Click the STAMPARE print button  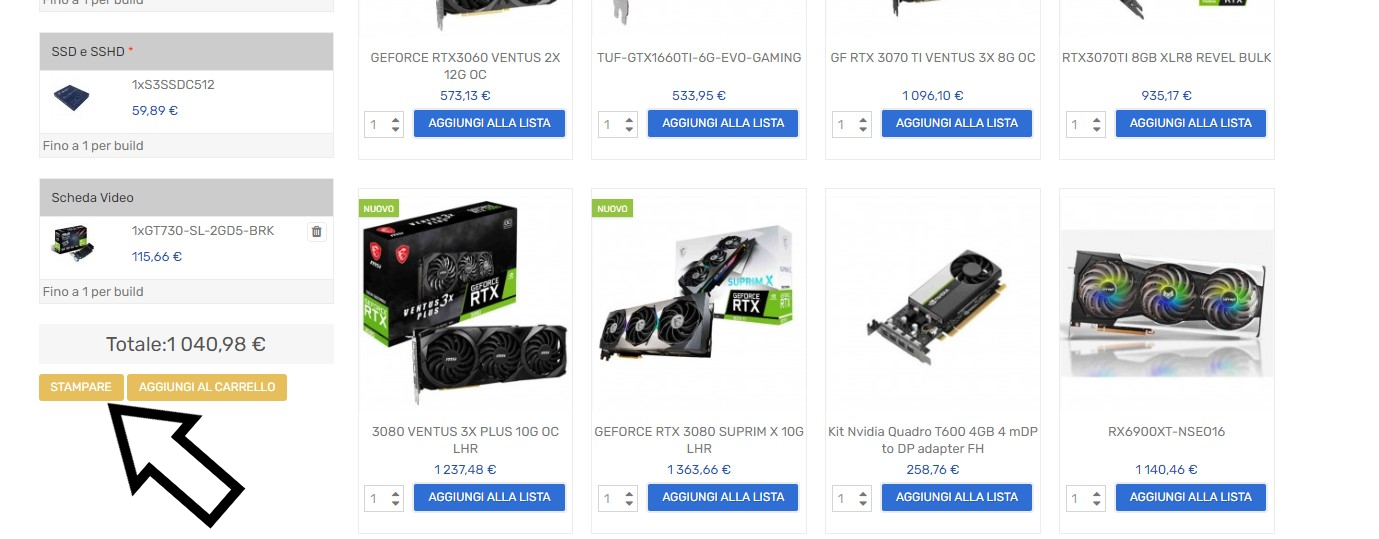81,387
